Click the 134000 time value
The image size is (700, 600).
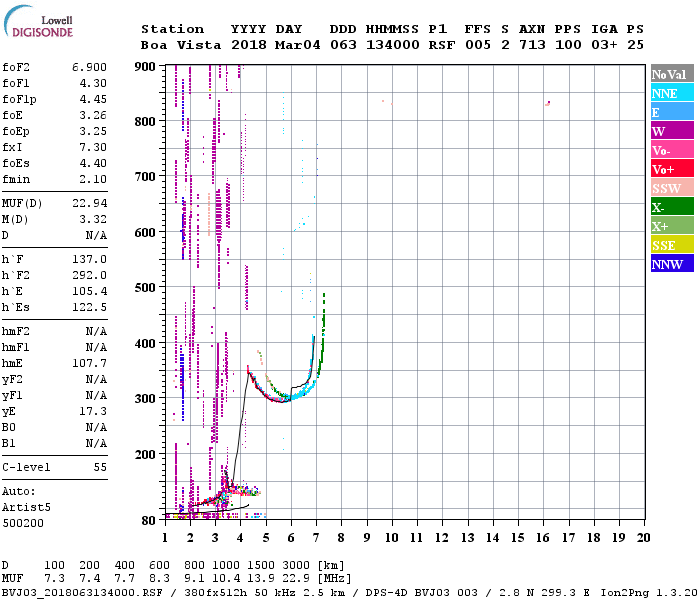[x=392, y=45]
